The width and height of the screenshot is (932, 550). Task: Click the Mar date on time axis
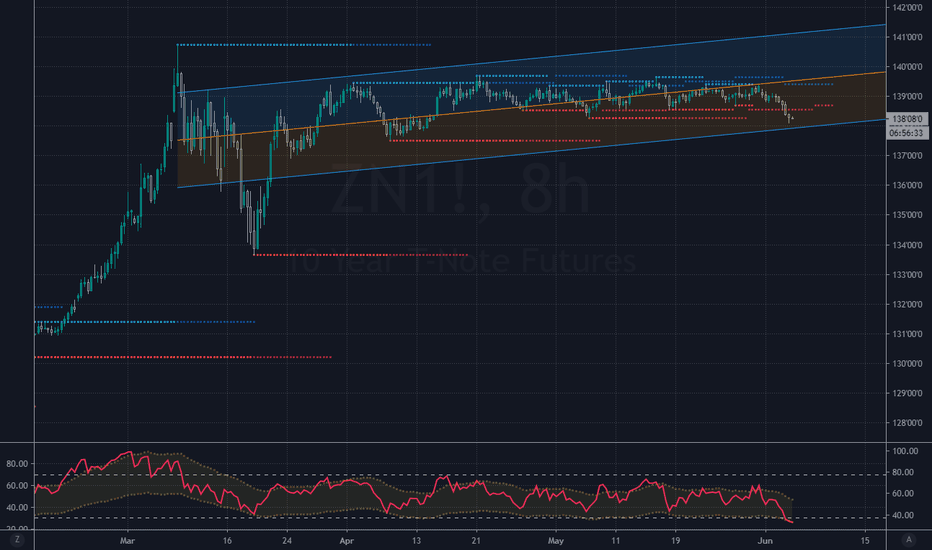pos(127,540)
